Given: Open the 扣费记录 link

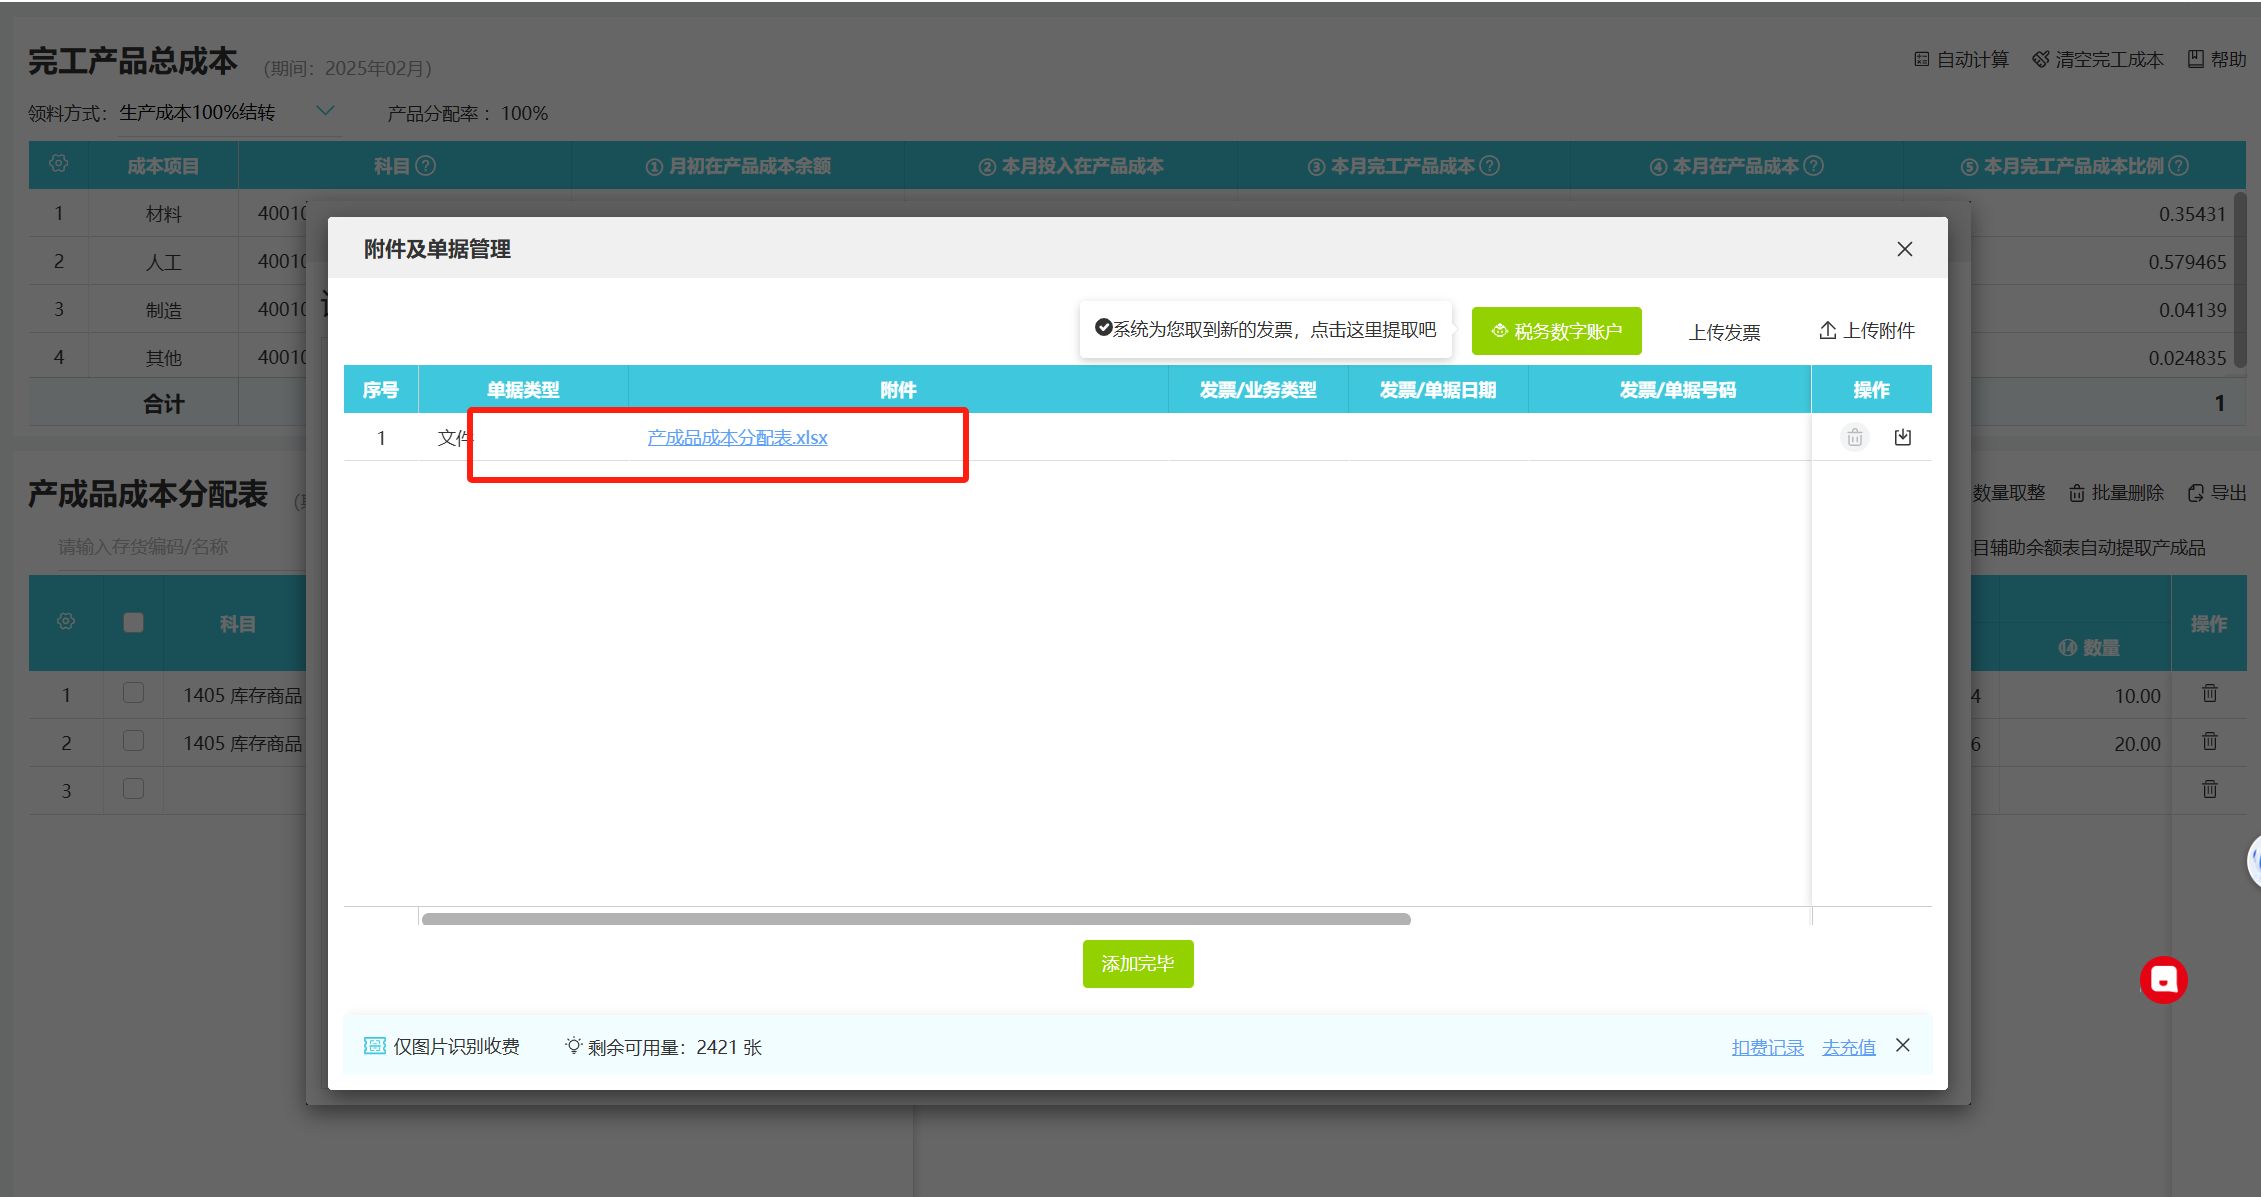Looking at the screenshot, I should (x=1767, y=1047).
